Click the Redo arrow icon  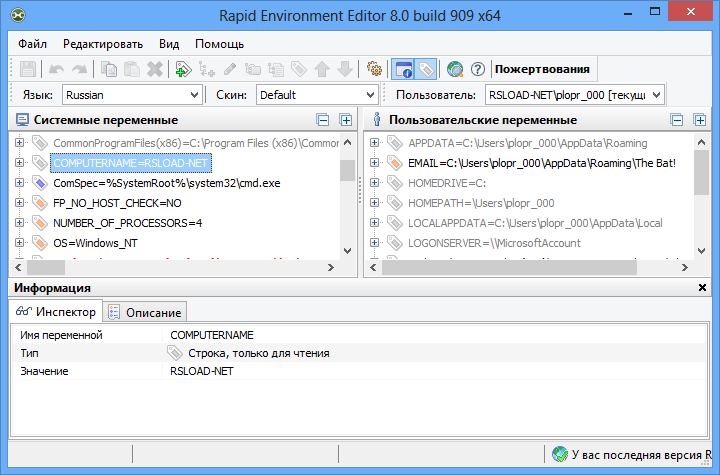[x=79, y=69]
